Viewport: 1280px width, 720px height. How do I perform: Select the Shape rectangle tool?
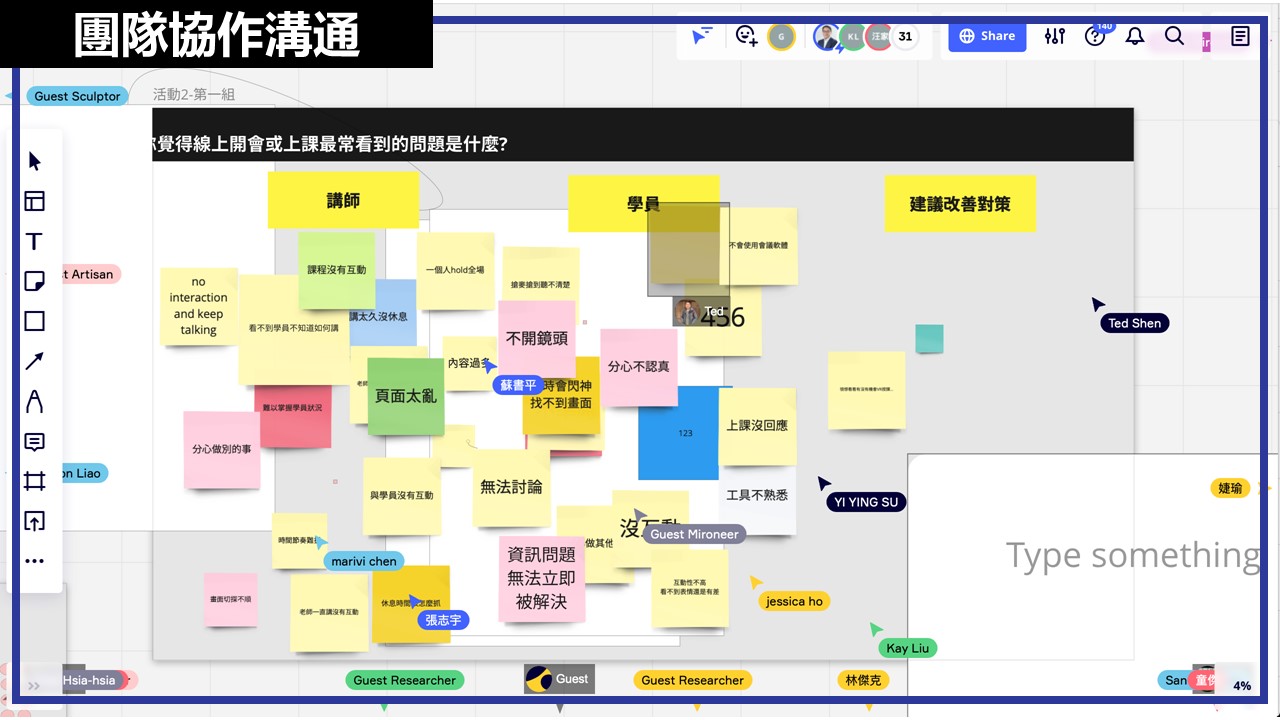pyautogui.click(x=35, y=321)
